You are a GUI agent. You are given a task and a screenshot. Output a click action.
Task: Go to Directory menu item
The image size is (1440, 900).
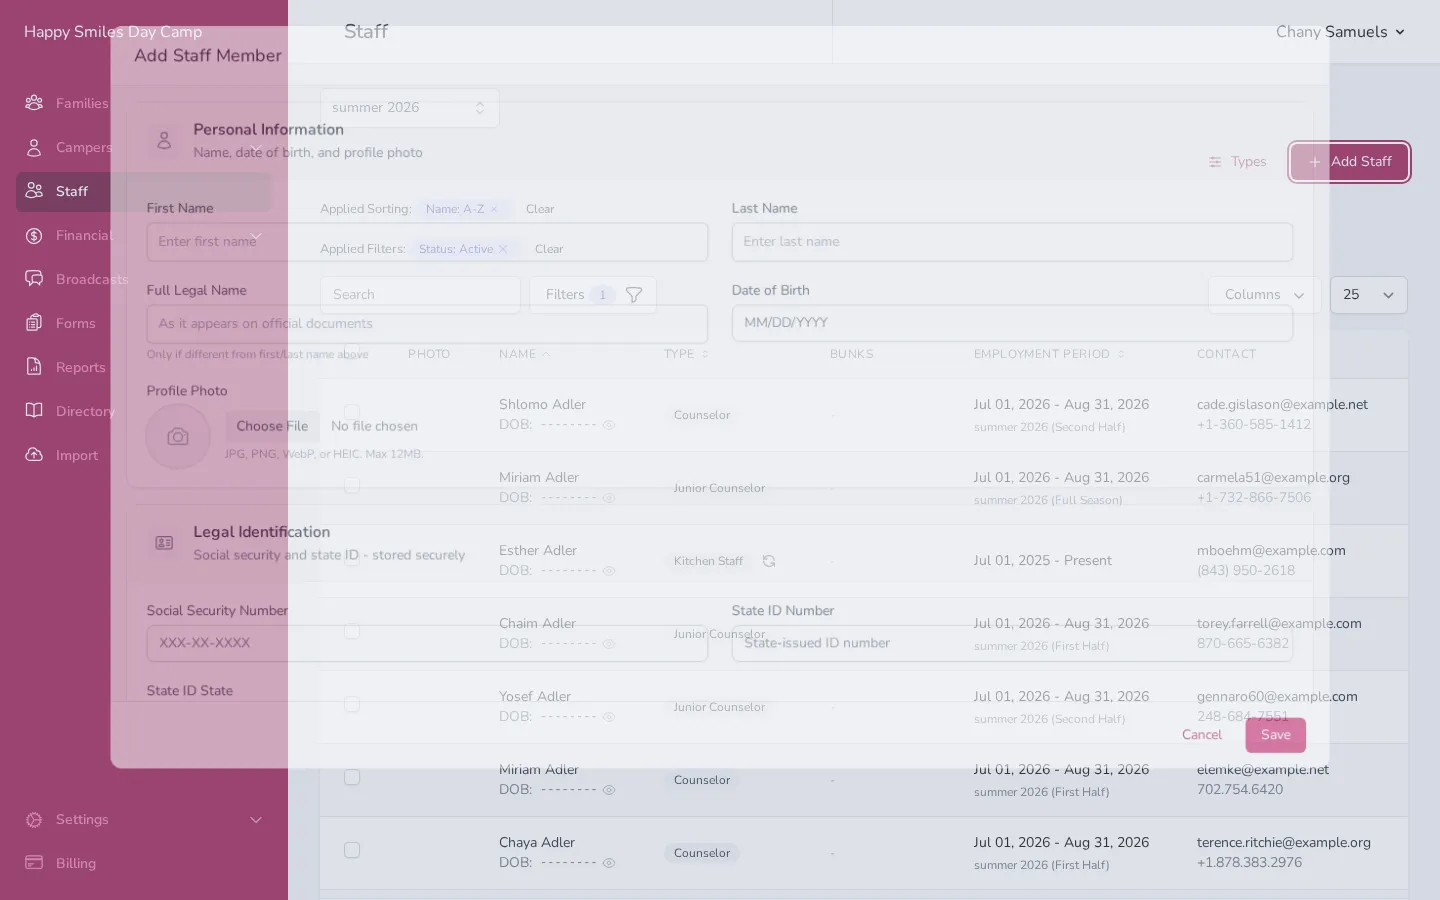[85, 411]
